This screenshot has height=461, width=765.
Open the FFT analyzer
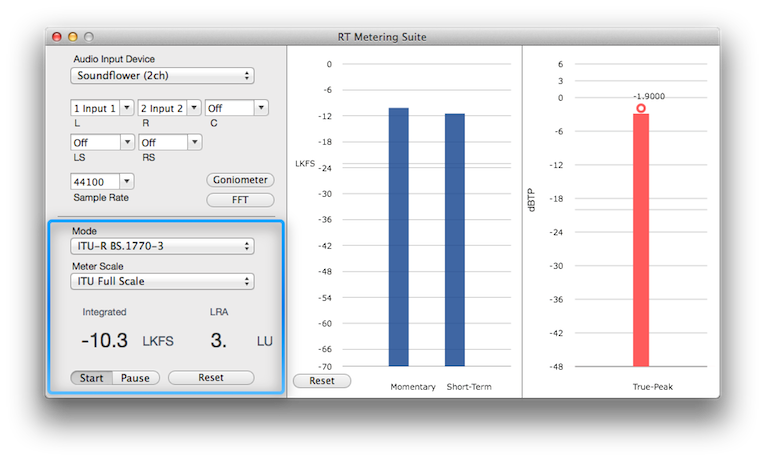[x=240, y=199]
